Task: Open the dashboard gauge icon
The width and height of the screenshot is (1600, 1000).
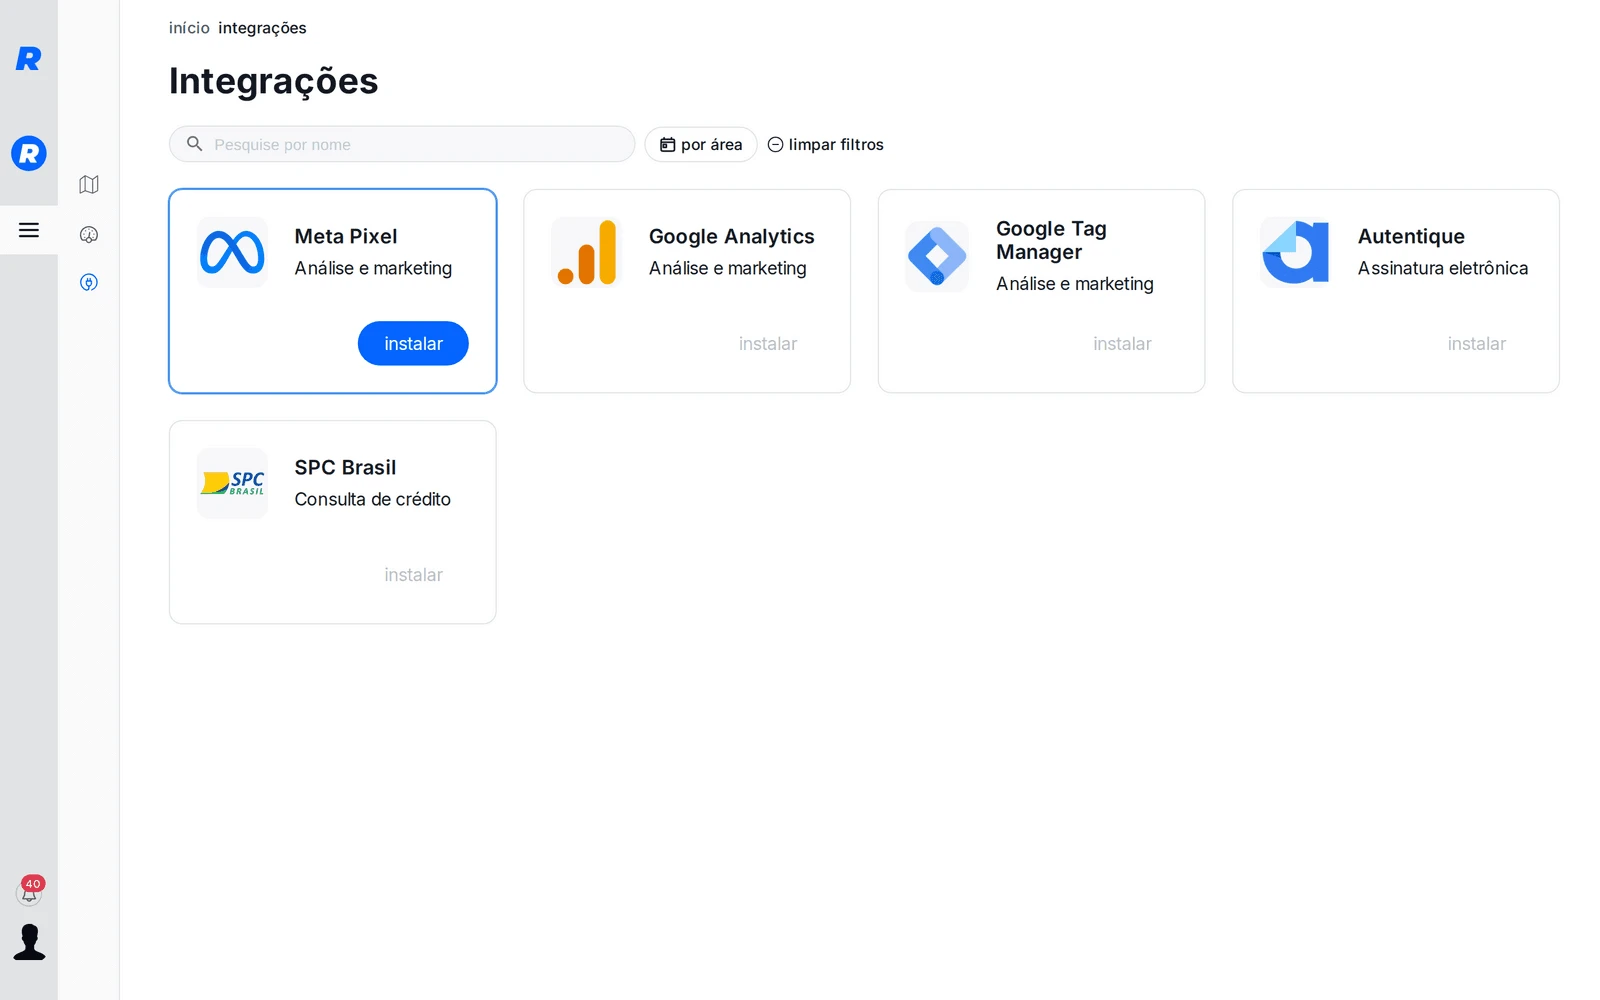Action: 89,235
